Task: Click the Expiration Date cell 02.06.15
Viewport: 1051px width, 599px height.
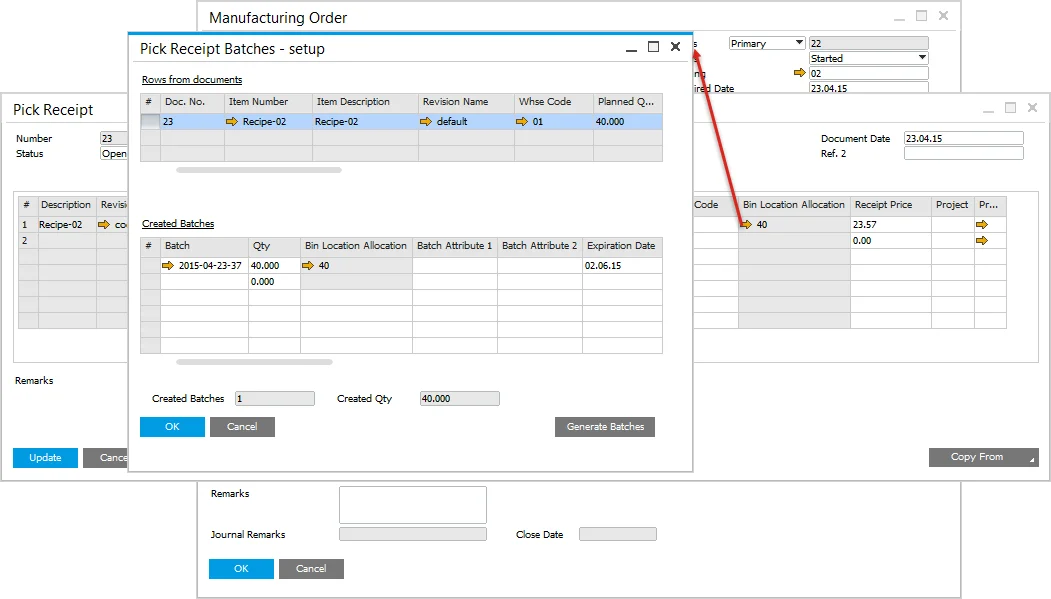Action: (x=621, y=266)
